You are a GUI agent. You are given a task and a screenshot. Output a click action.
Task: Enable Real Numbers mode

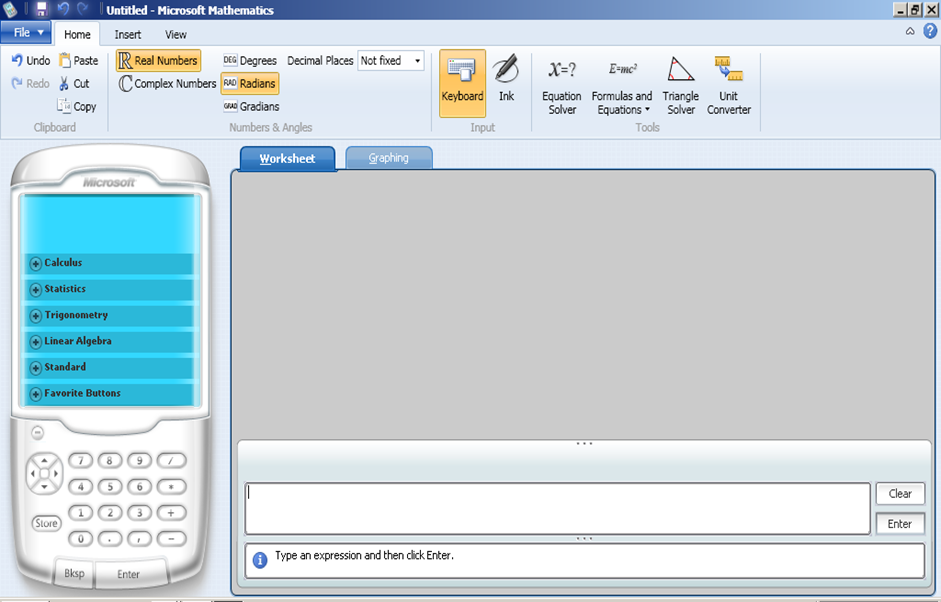pyautogui.click(x=158, y=61)
